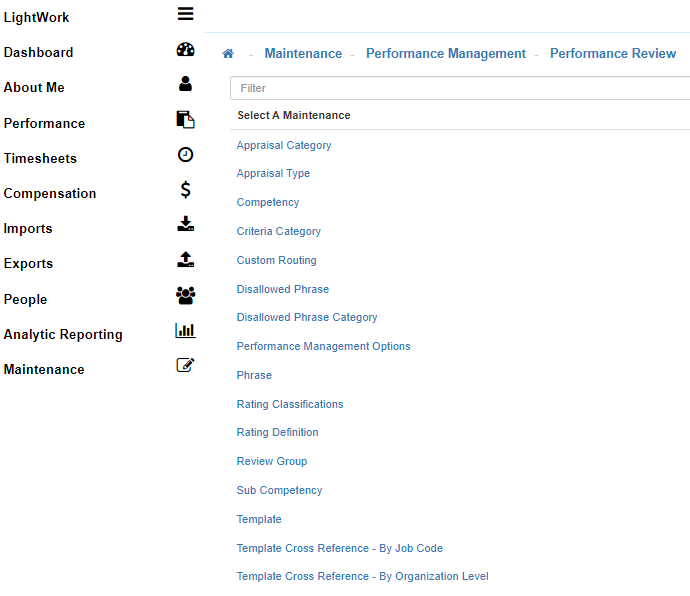This screenshot has height=596, width=690.
Task: Open Template Cross Reference - By Job Code
Action: pyautogui.click(x=339, y=548)
